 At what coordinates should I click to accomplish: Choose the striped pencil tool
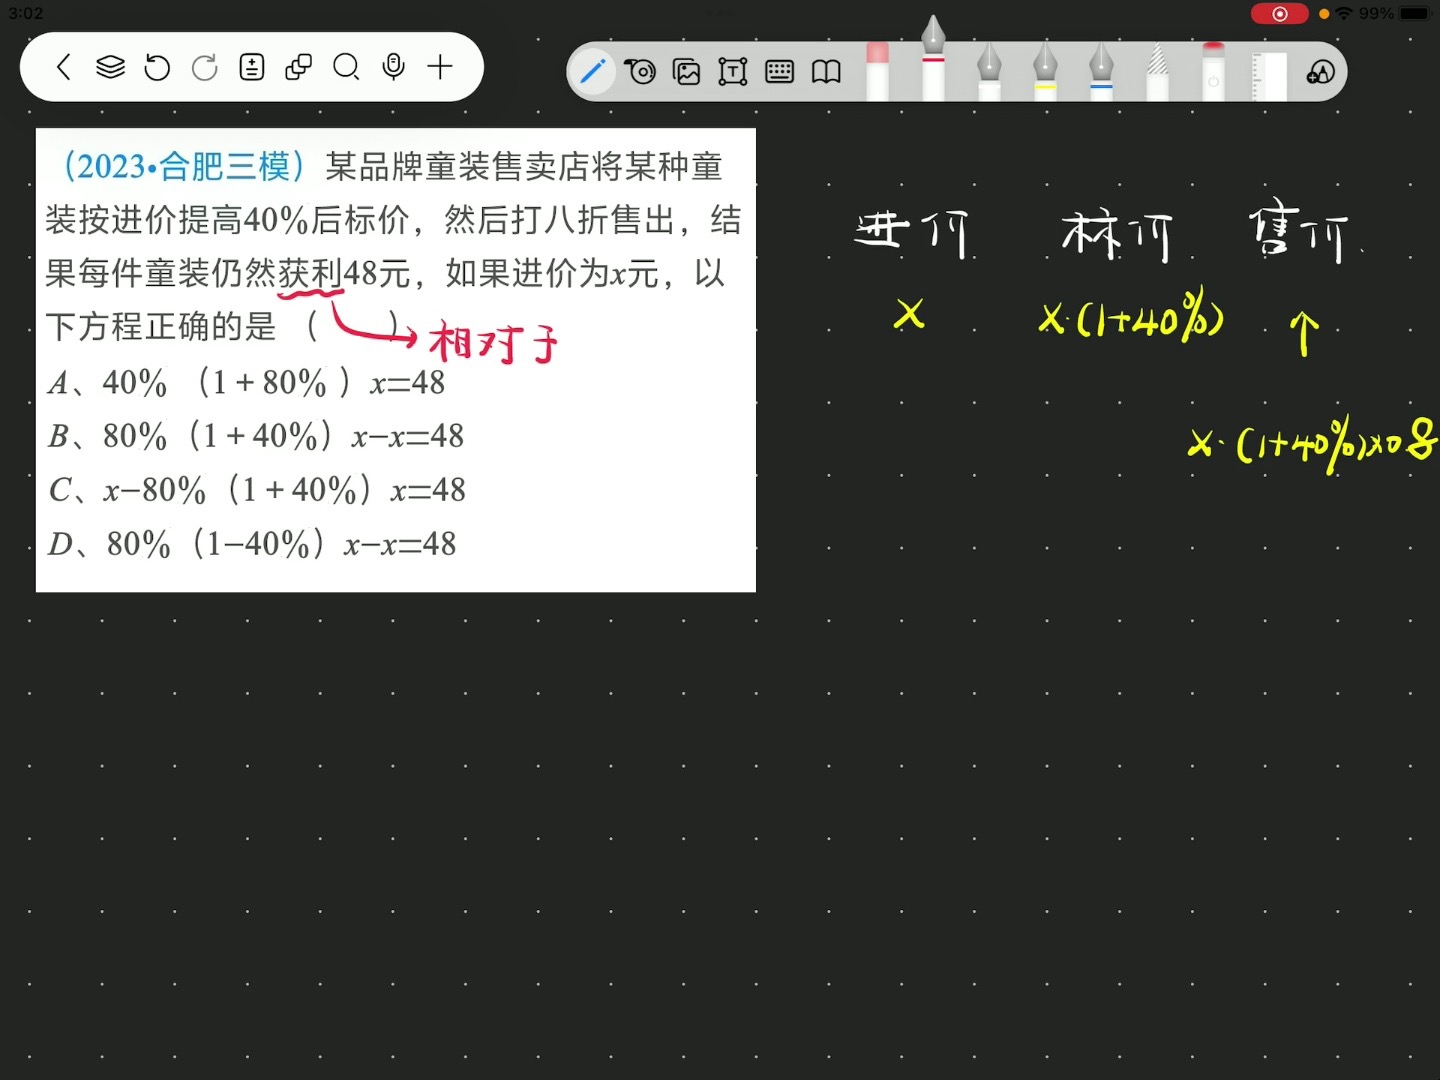[1157, 70]
